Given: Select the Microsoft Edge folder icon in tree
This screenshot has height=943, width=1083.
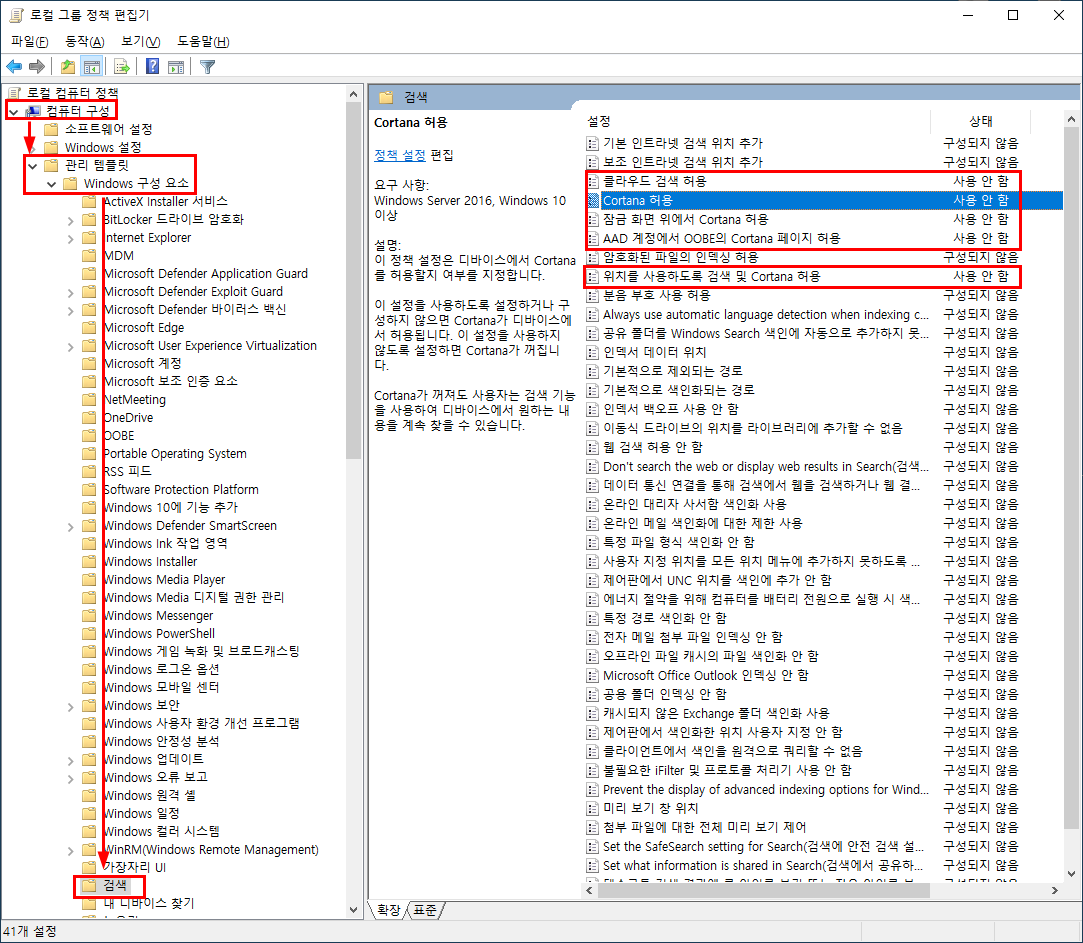Looking at the screenshot, I should tap(91, 328).
